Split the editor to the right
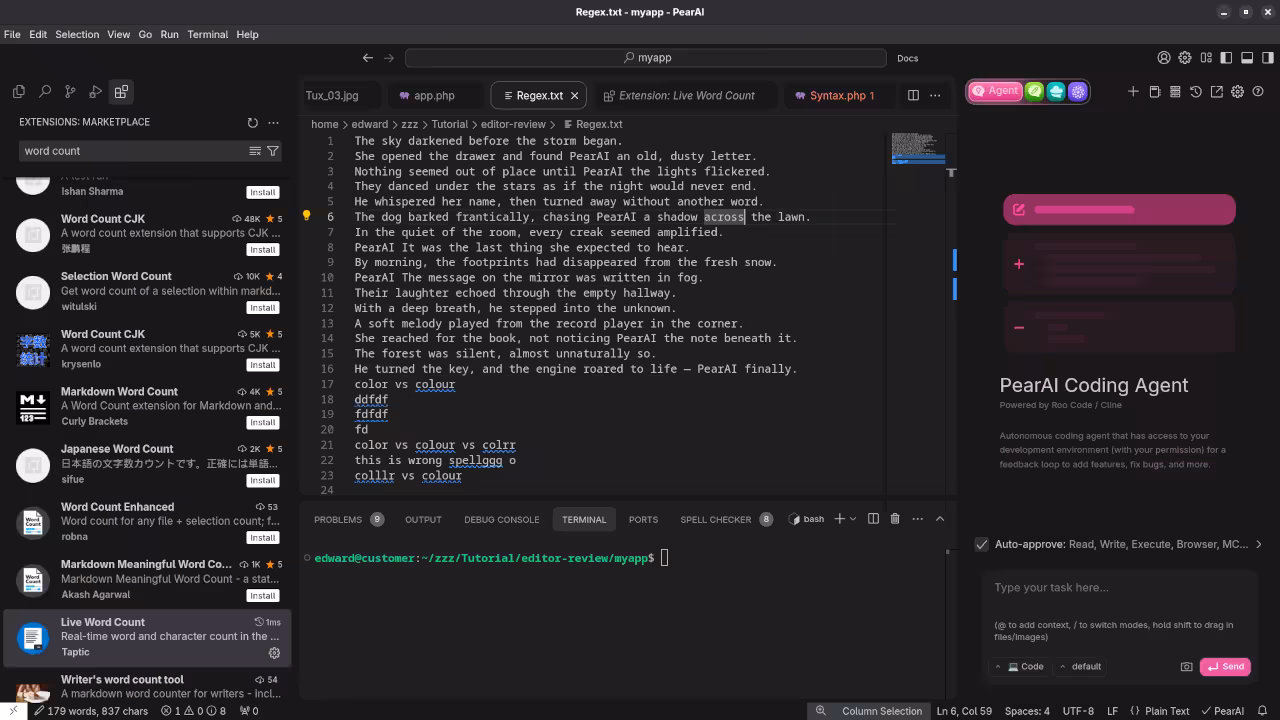Viewport: 1280px width, 720px height. point(913,95)
